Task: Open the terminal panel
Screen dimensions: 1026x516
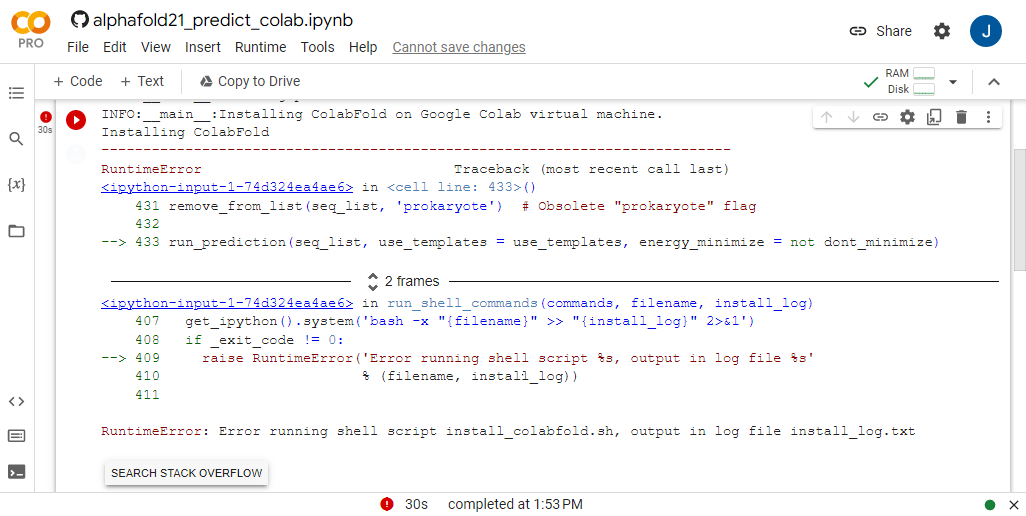Action: (x=16, y=472)
